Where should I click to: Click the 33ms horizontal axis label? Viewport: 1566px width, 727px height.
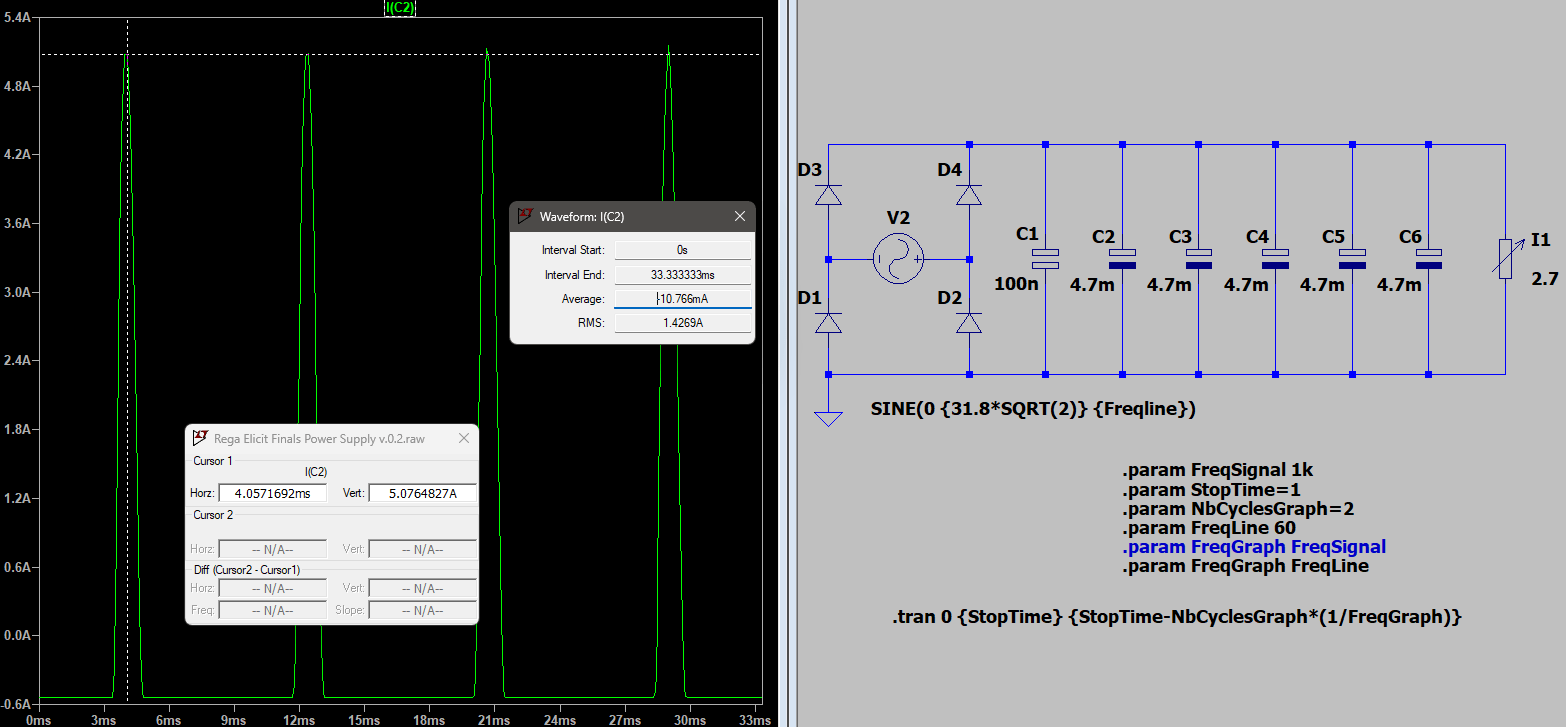point(754,720)
